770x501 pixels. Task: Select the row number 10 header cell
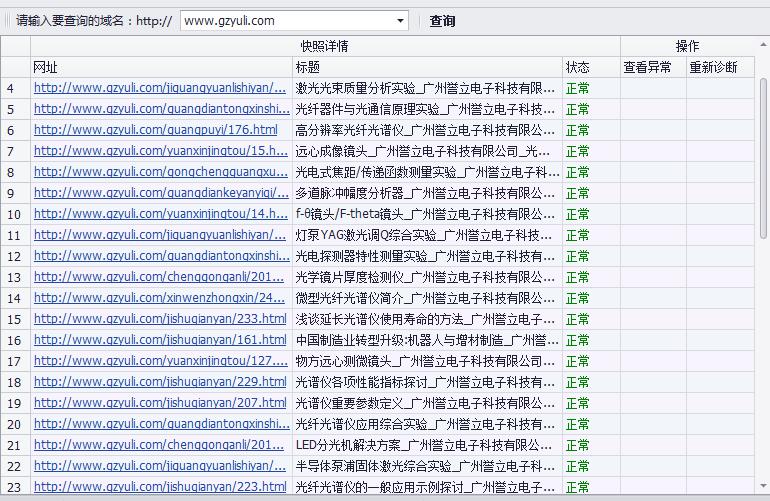15,214
